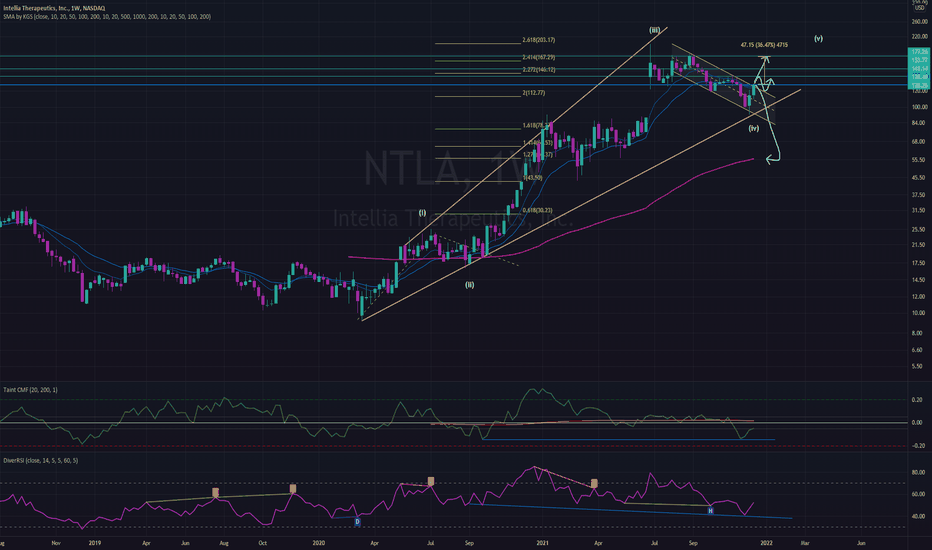Viewport: 932px width, 550px height.
Task: Click the 12.00 price axis label
Action: pos(920,297)
